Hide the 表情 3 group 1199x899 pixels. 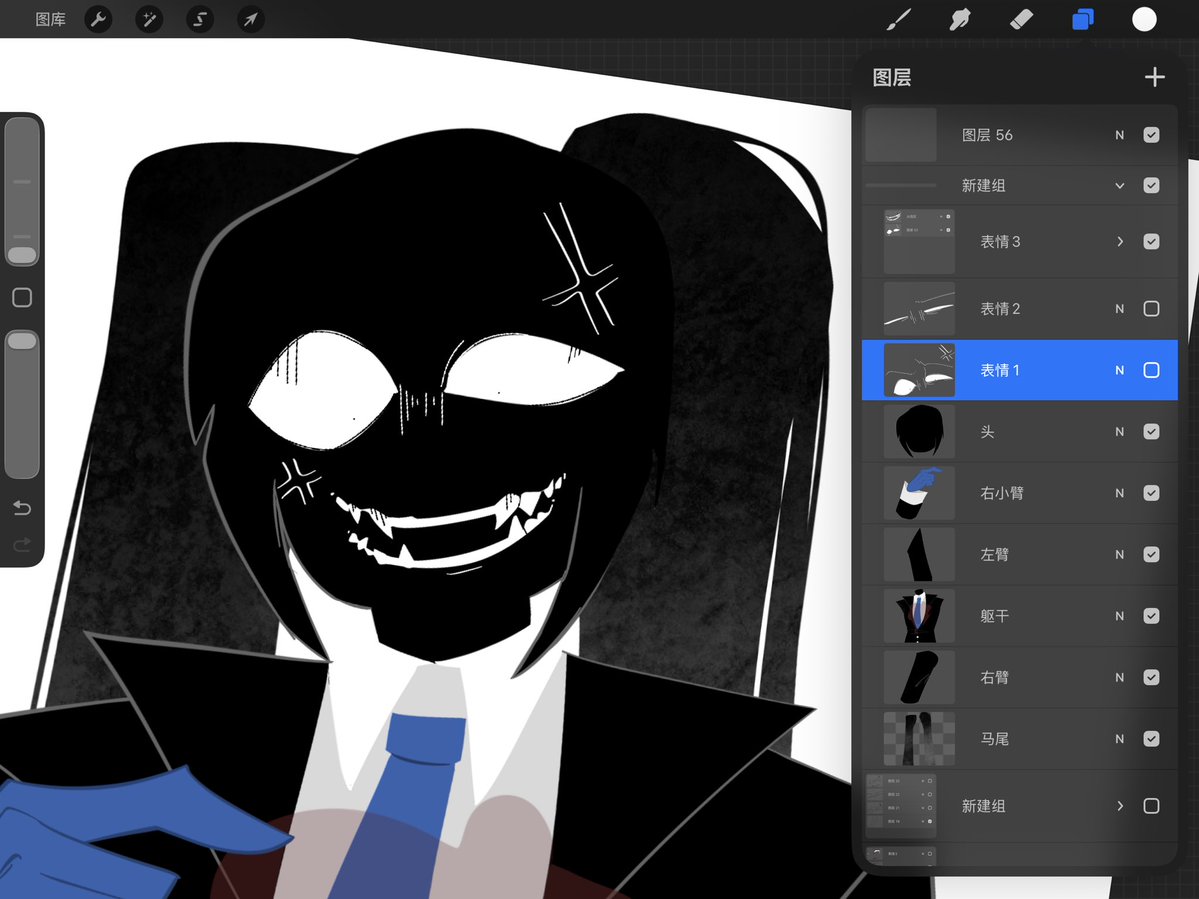pos(1151,242)
